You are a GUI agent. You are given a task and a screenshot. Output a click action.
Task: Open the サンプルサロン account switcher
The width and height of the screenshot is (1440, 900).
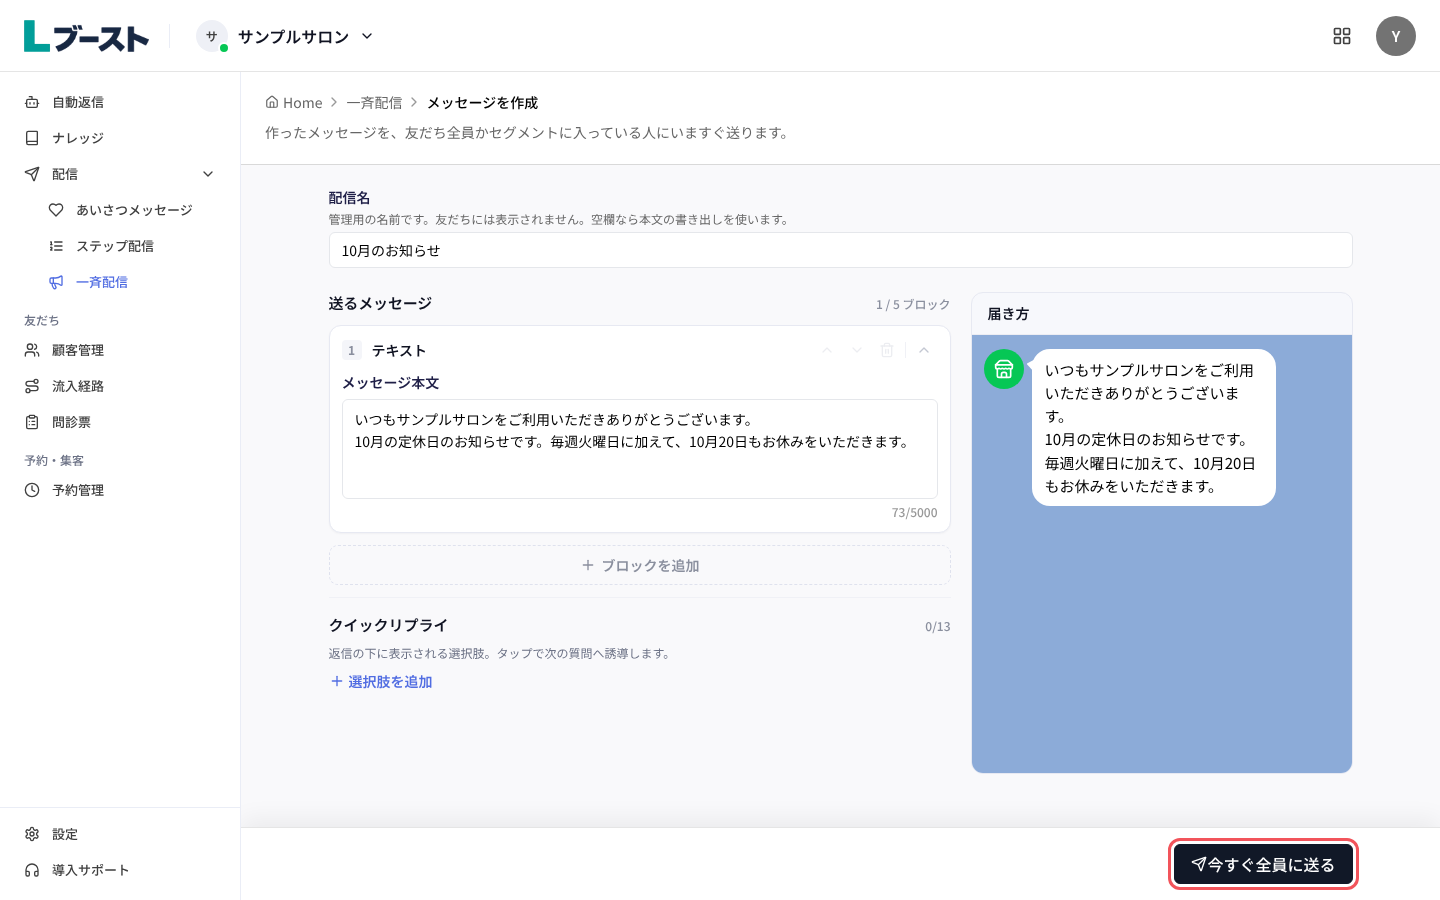[286, 36]
